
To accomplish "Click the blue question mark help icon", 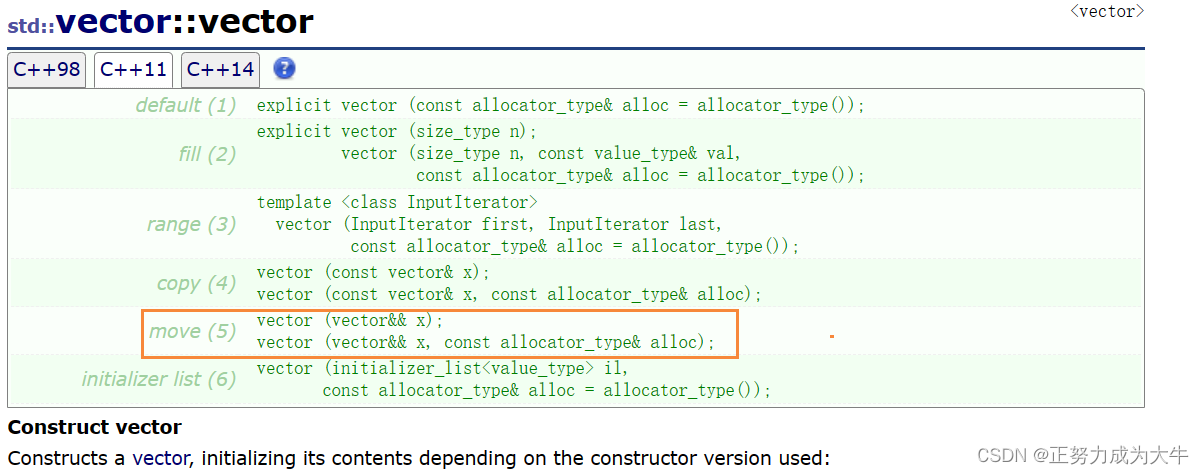I will 285,69.
